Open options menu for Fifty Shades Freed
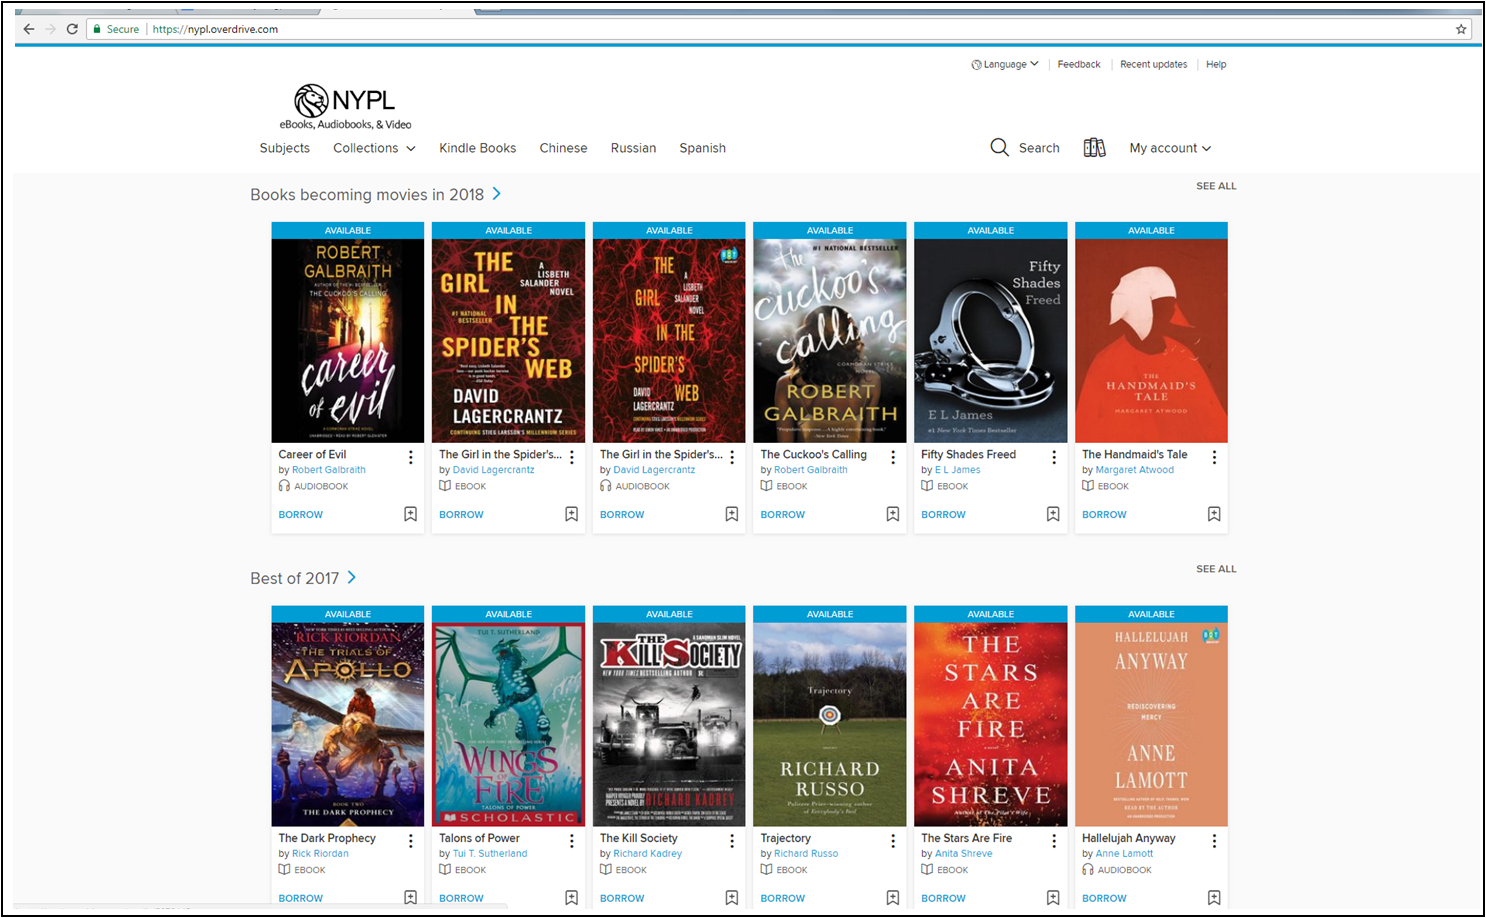Screen dimensions: 1486x918 tap(1054, 457)
